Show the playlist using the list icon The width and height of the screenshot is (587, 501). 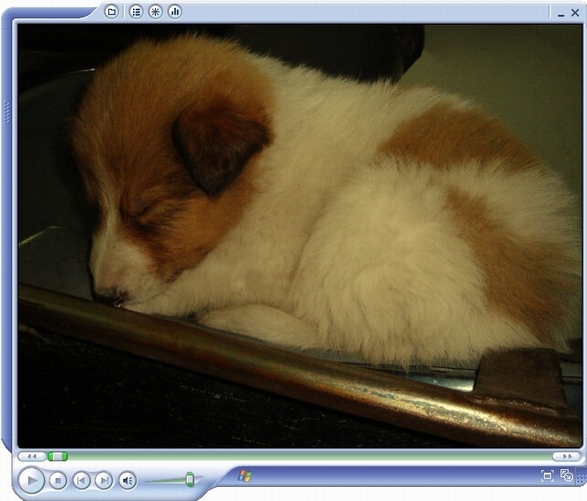tap(136, 12)
